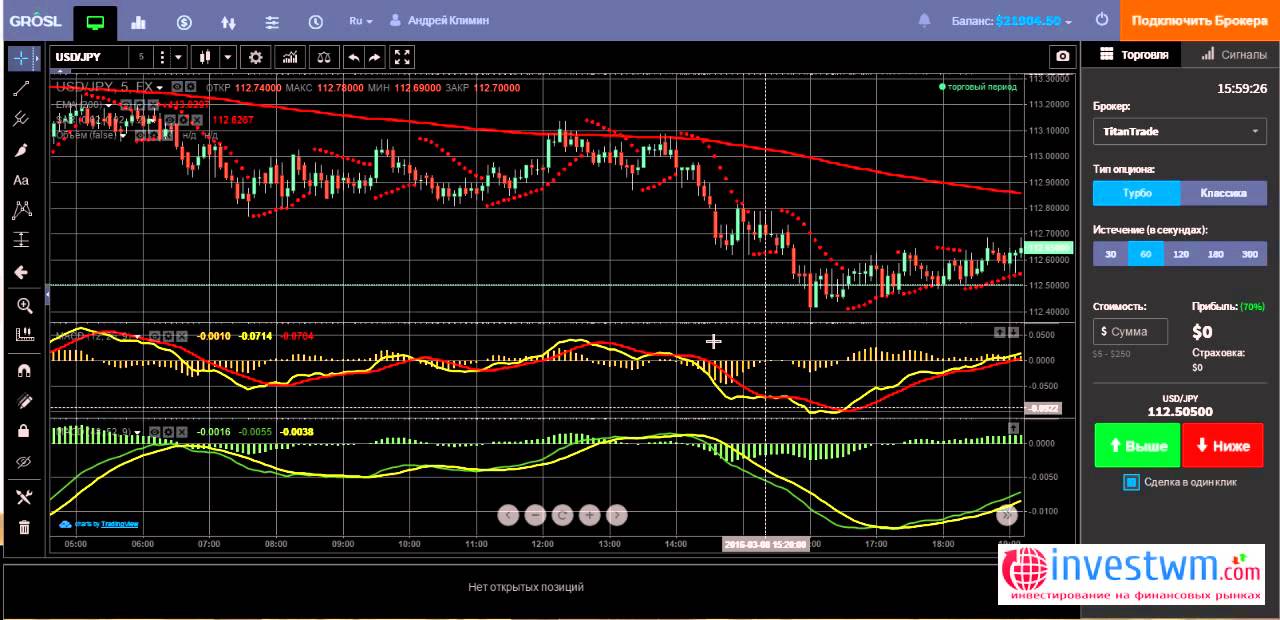Click the red Ниже button

(x=1223, y=445)
